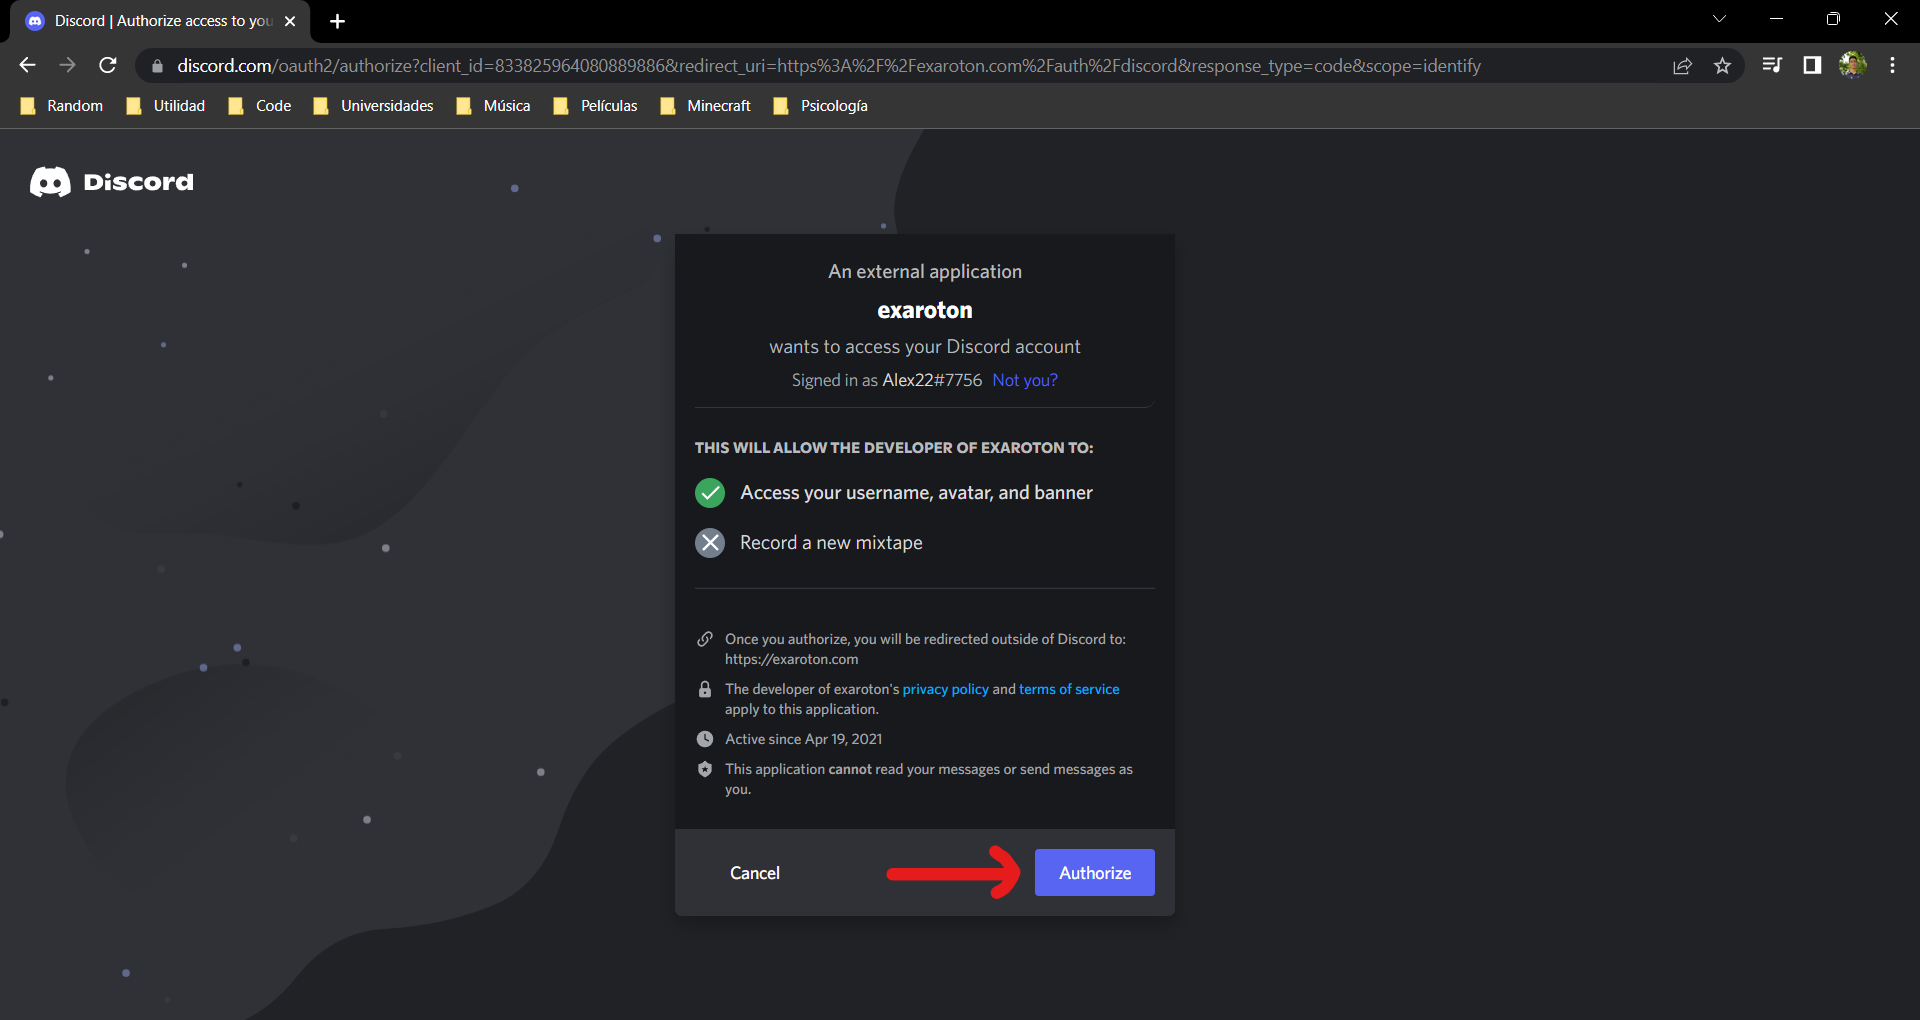Open a new browser tab
This screenshot has height=1020, width=1920.
[x=337, y=21]
